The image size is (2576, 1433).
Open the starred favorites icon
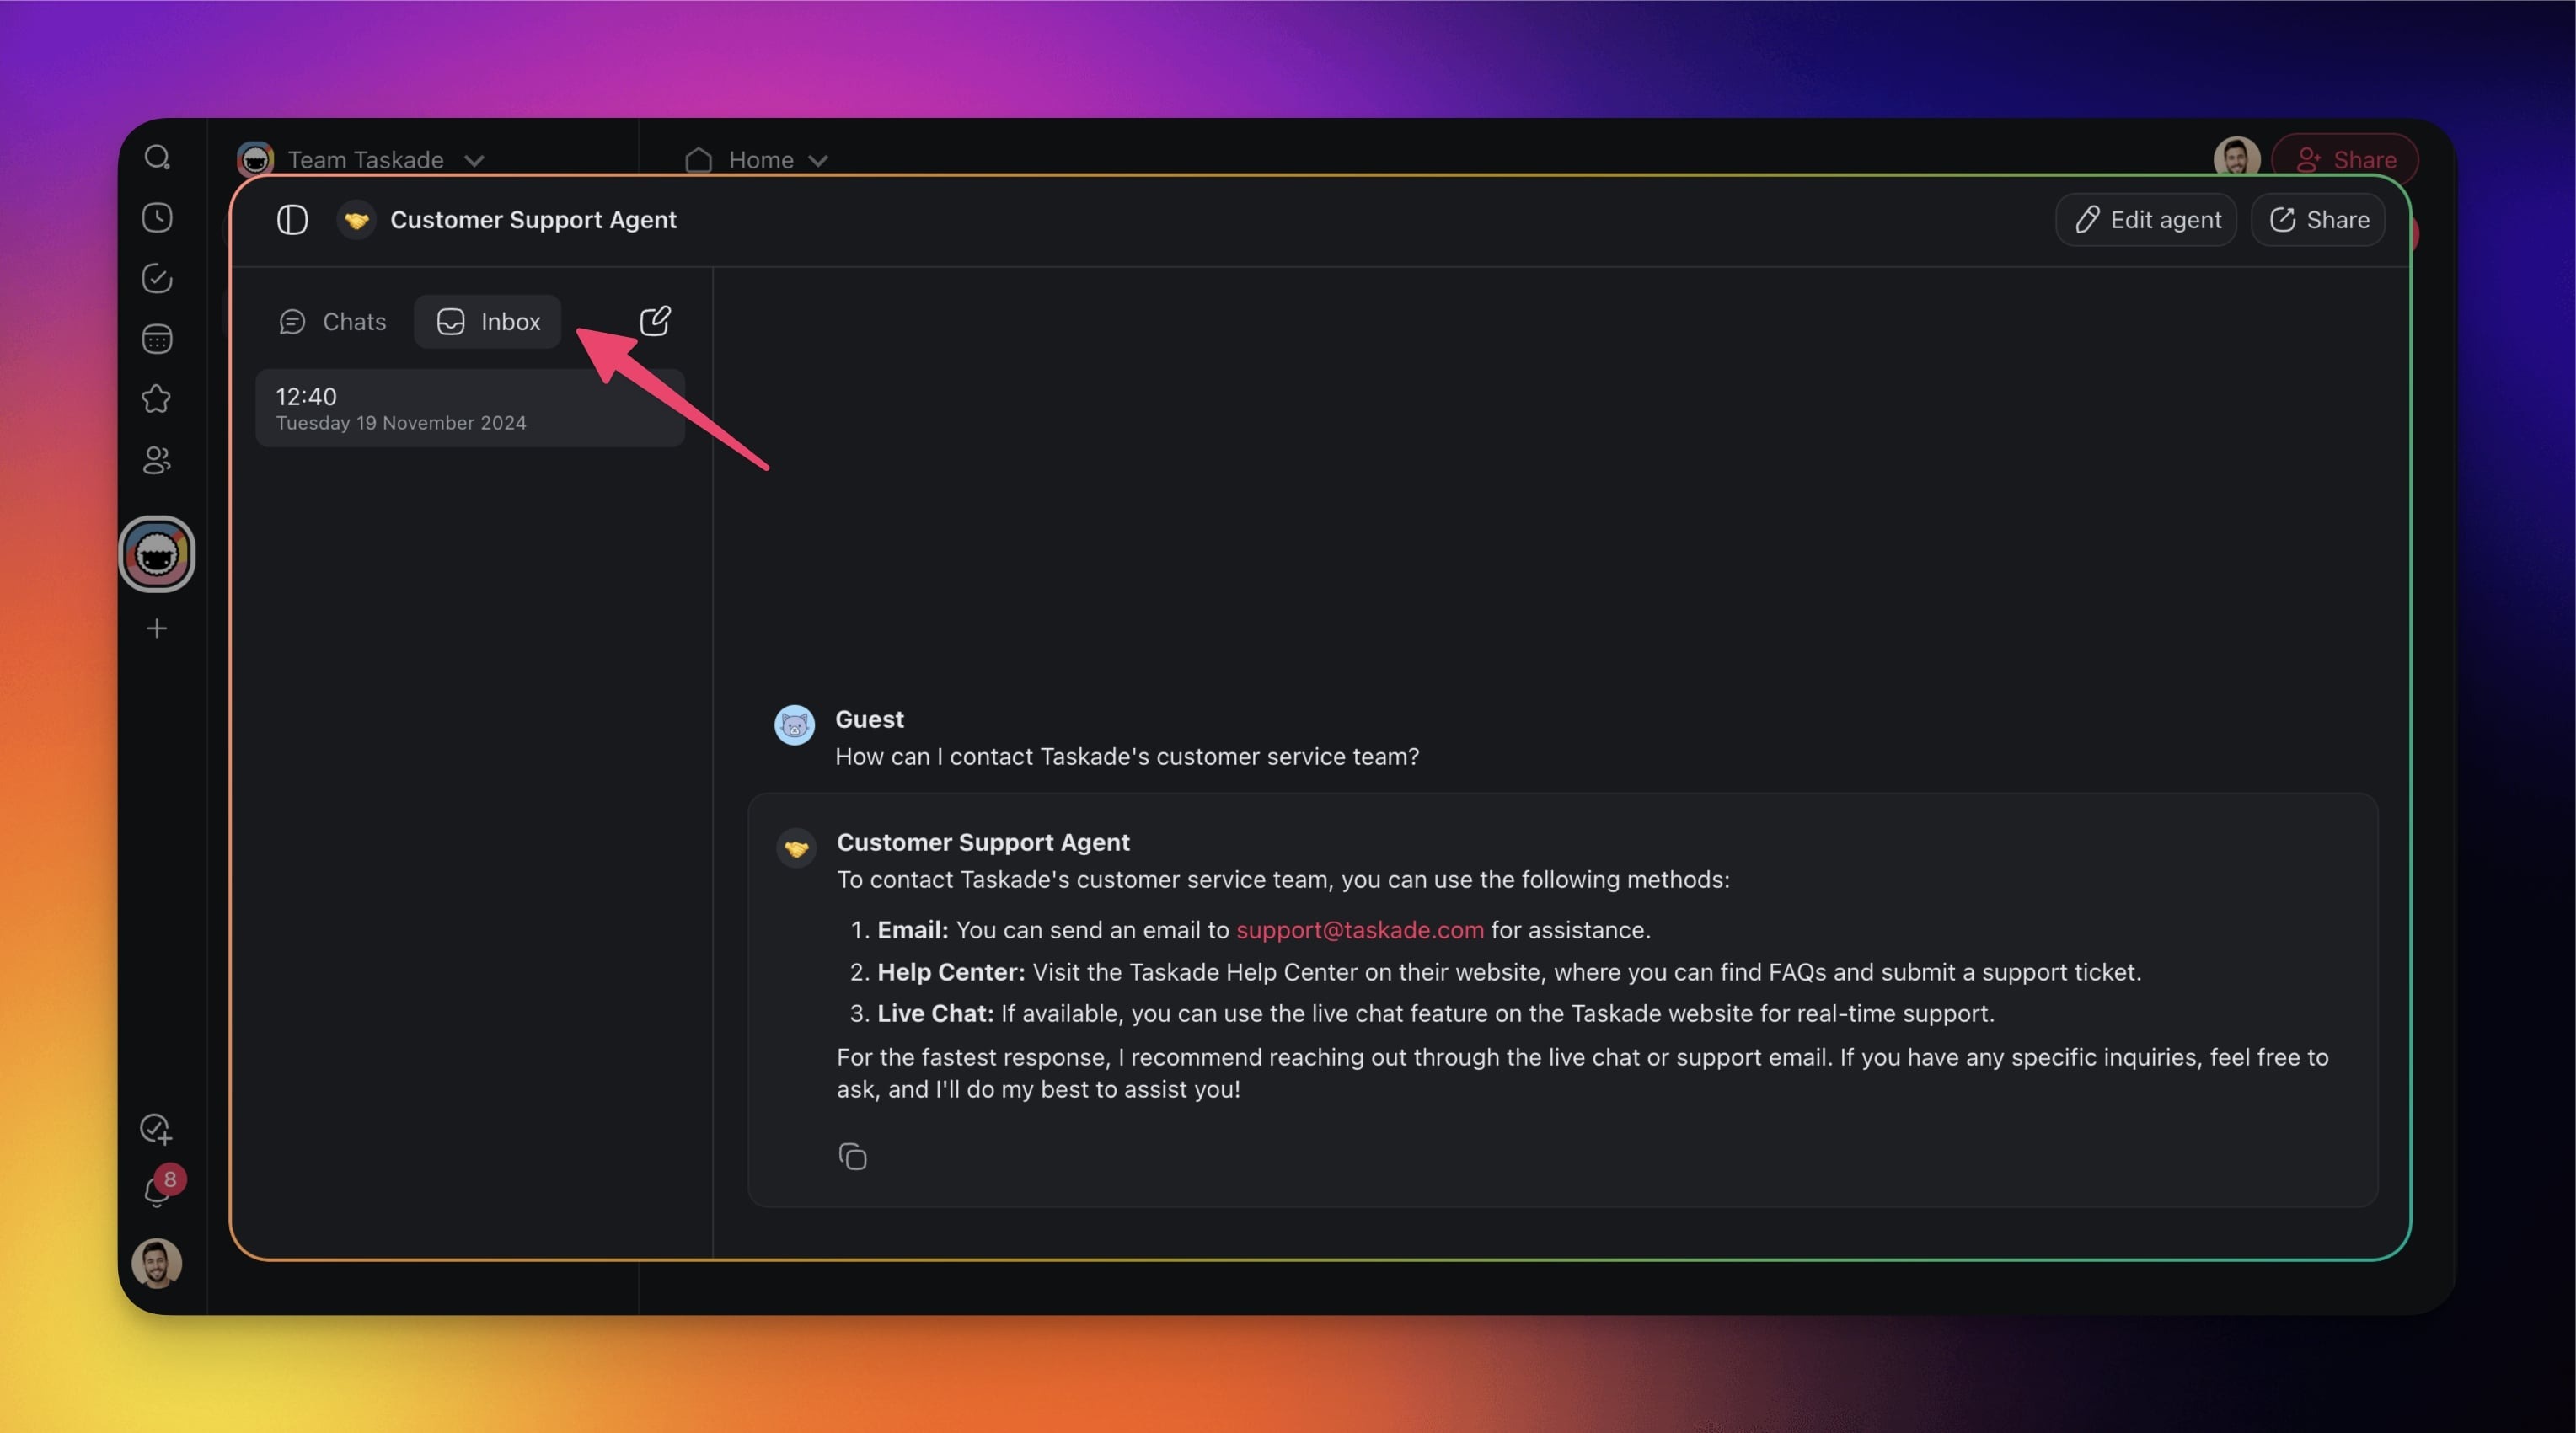157,399
